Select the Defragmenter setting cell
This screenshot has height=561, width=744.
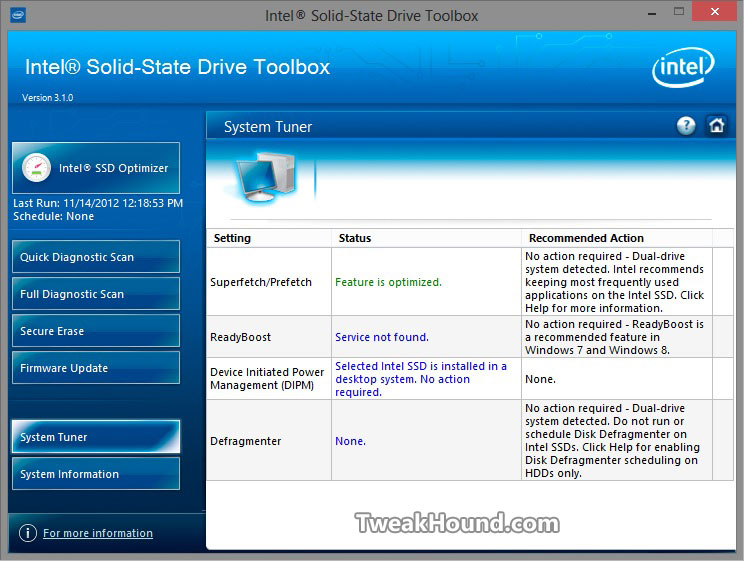tap(269, 440)
